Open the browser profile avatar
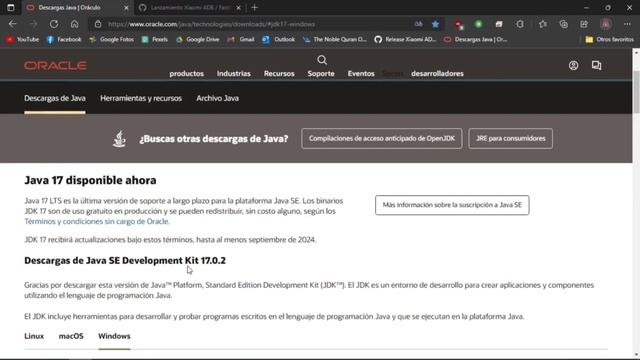 [606, 24]
